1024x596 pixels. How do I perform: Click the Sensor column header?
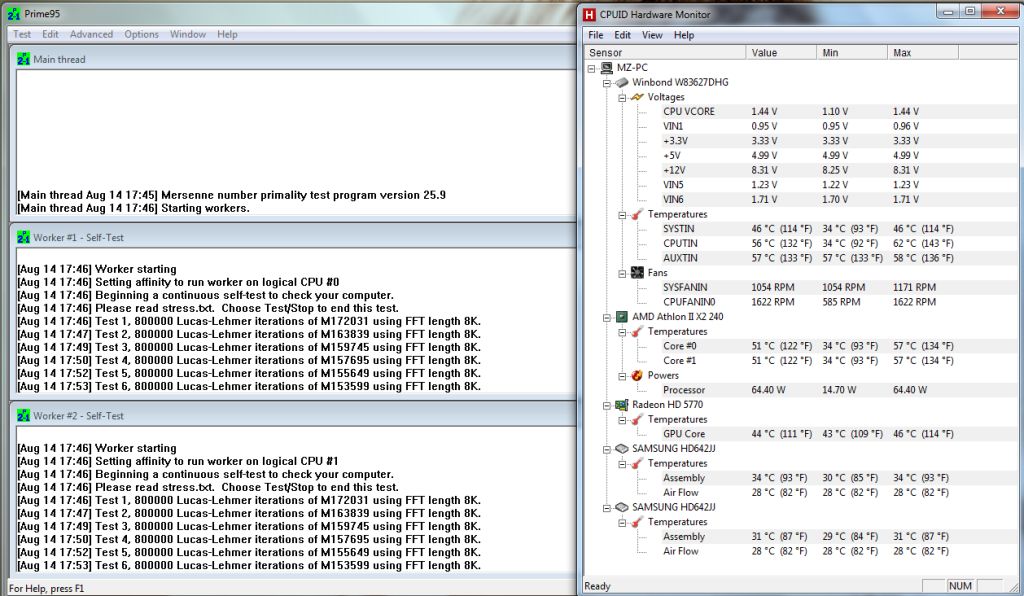[x=665, y=53]
